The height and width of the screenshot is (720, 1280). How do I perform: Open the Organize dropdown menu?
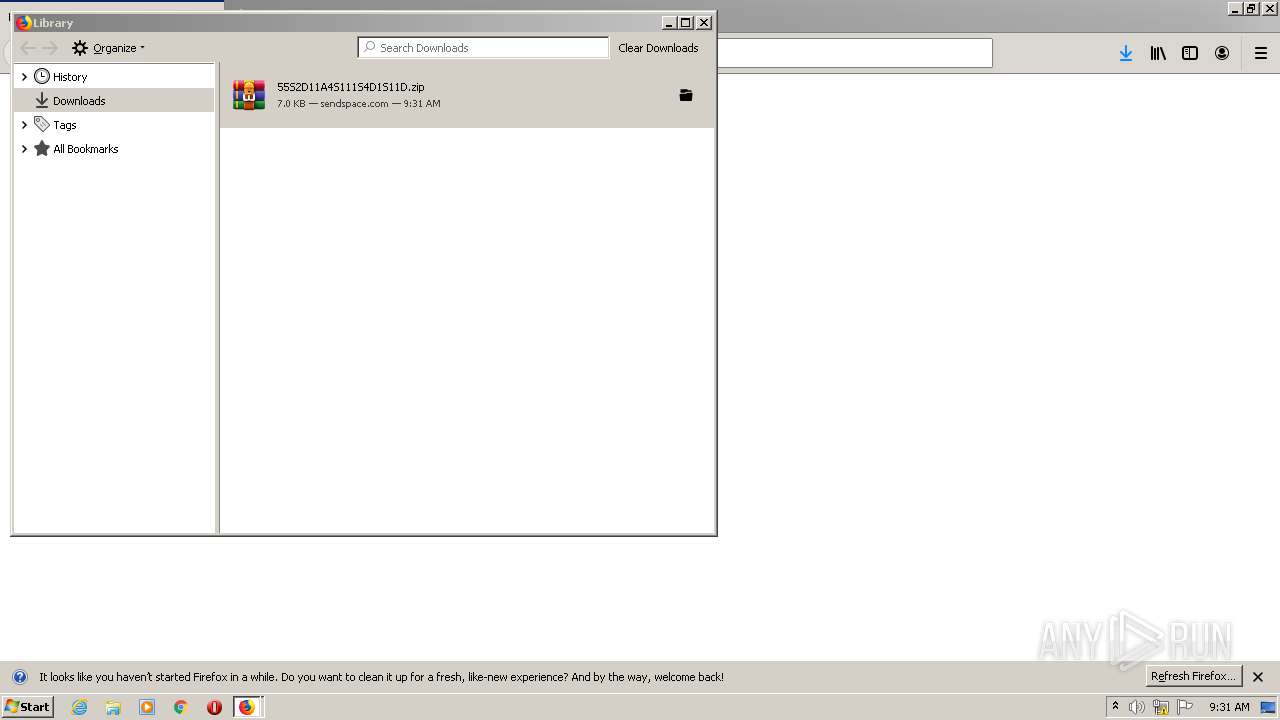(x=108, y=48)
